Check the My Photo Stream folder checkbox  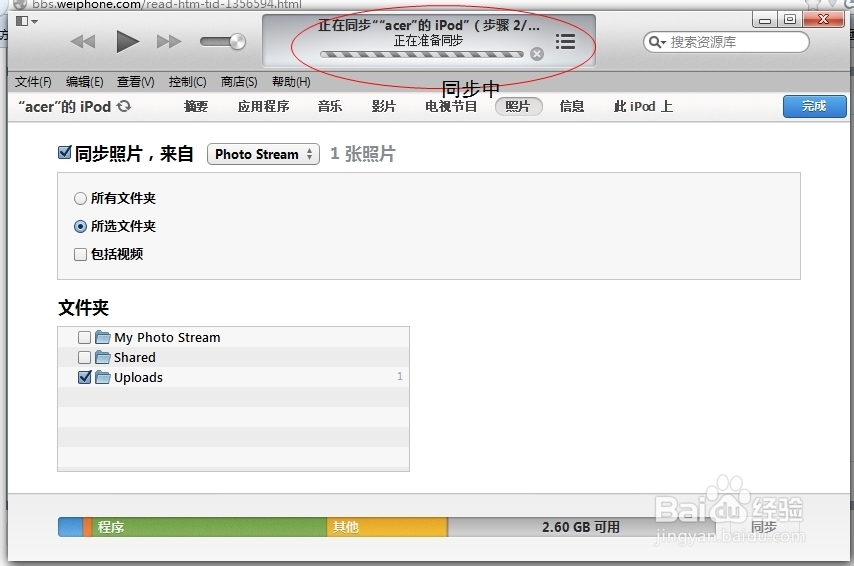click(x=84, y=338)
